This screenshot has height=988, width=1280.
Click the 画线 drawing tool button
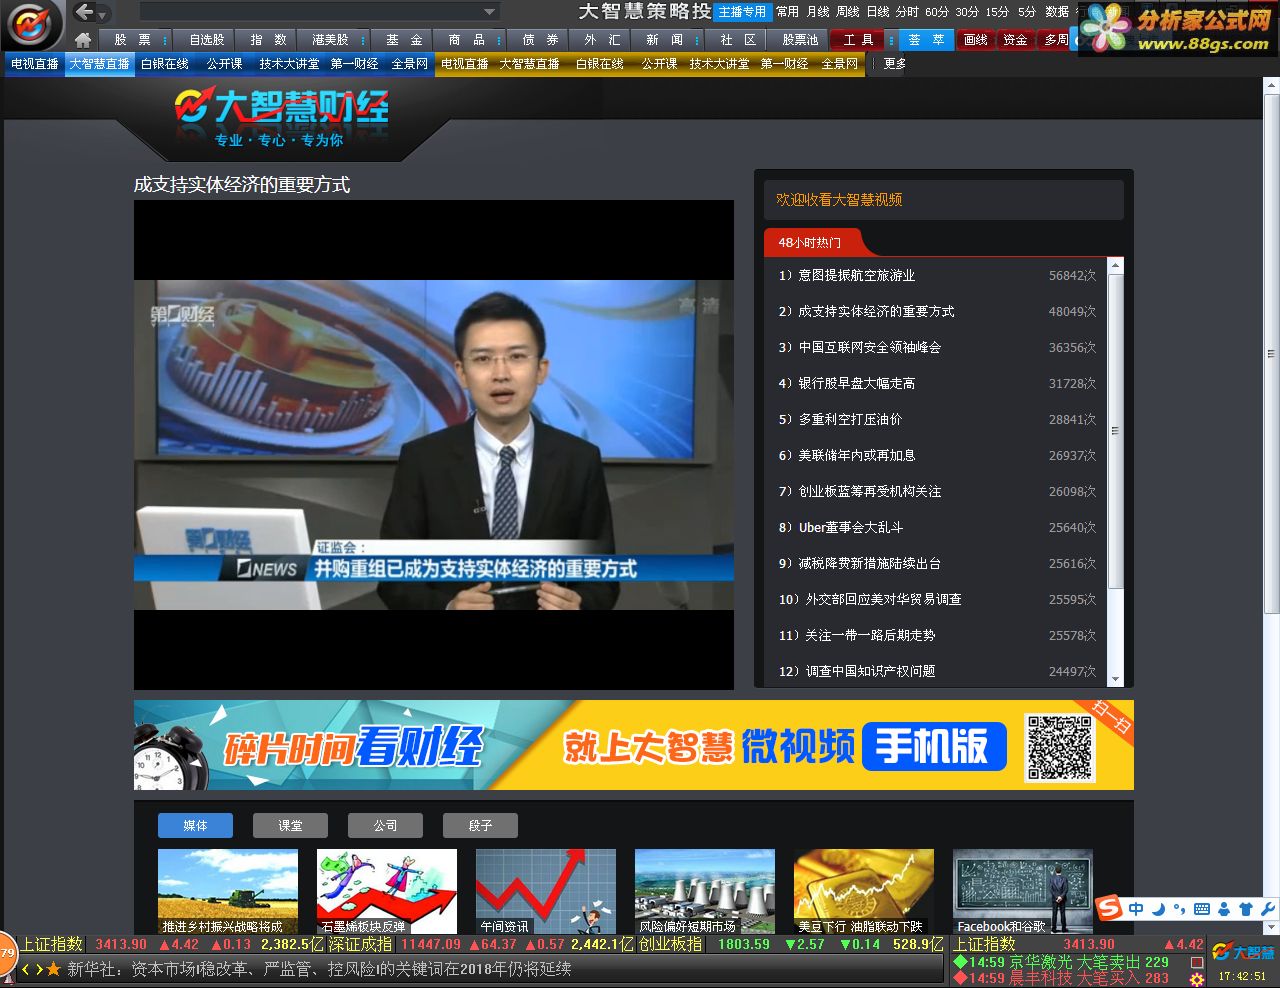pyautogui.click(x=976, y=40)
